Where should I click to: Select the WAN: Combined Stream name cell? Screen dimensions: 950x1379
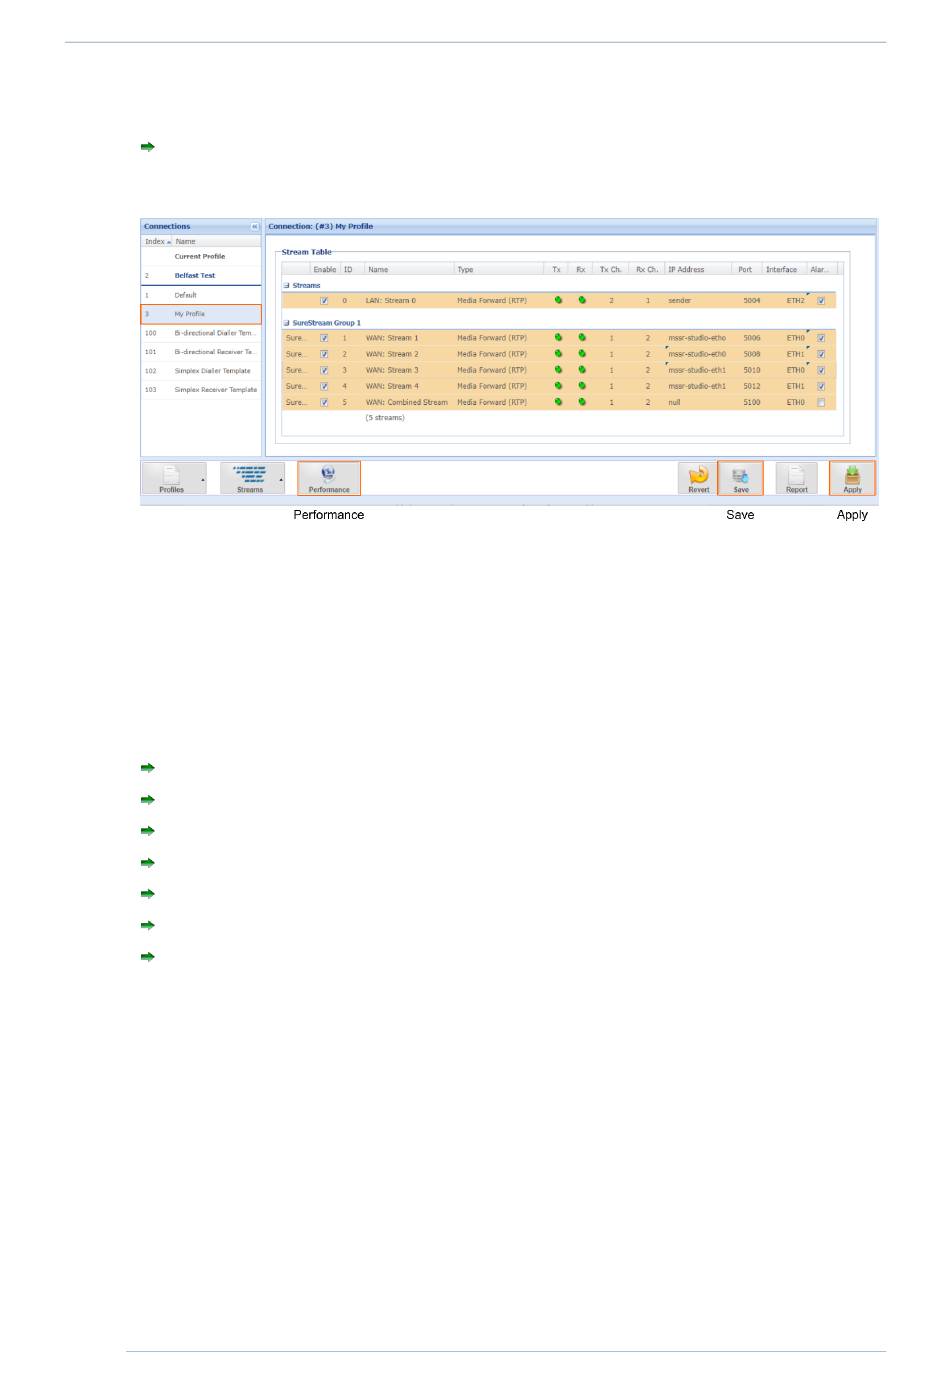[407, 402]
